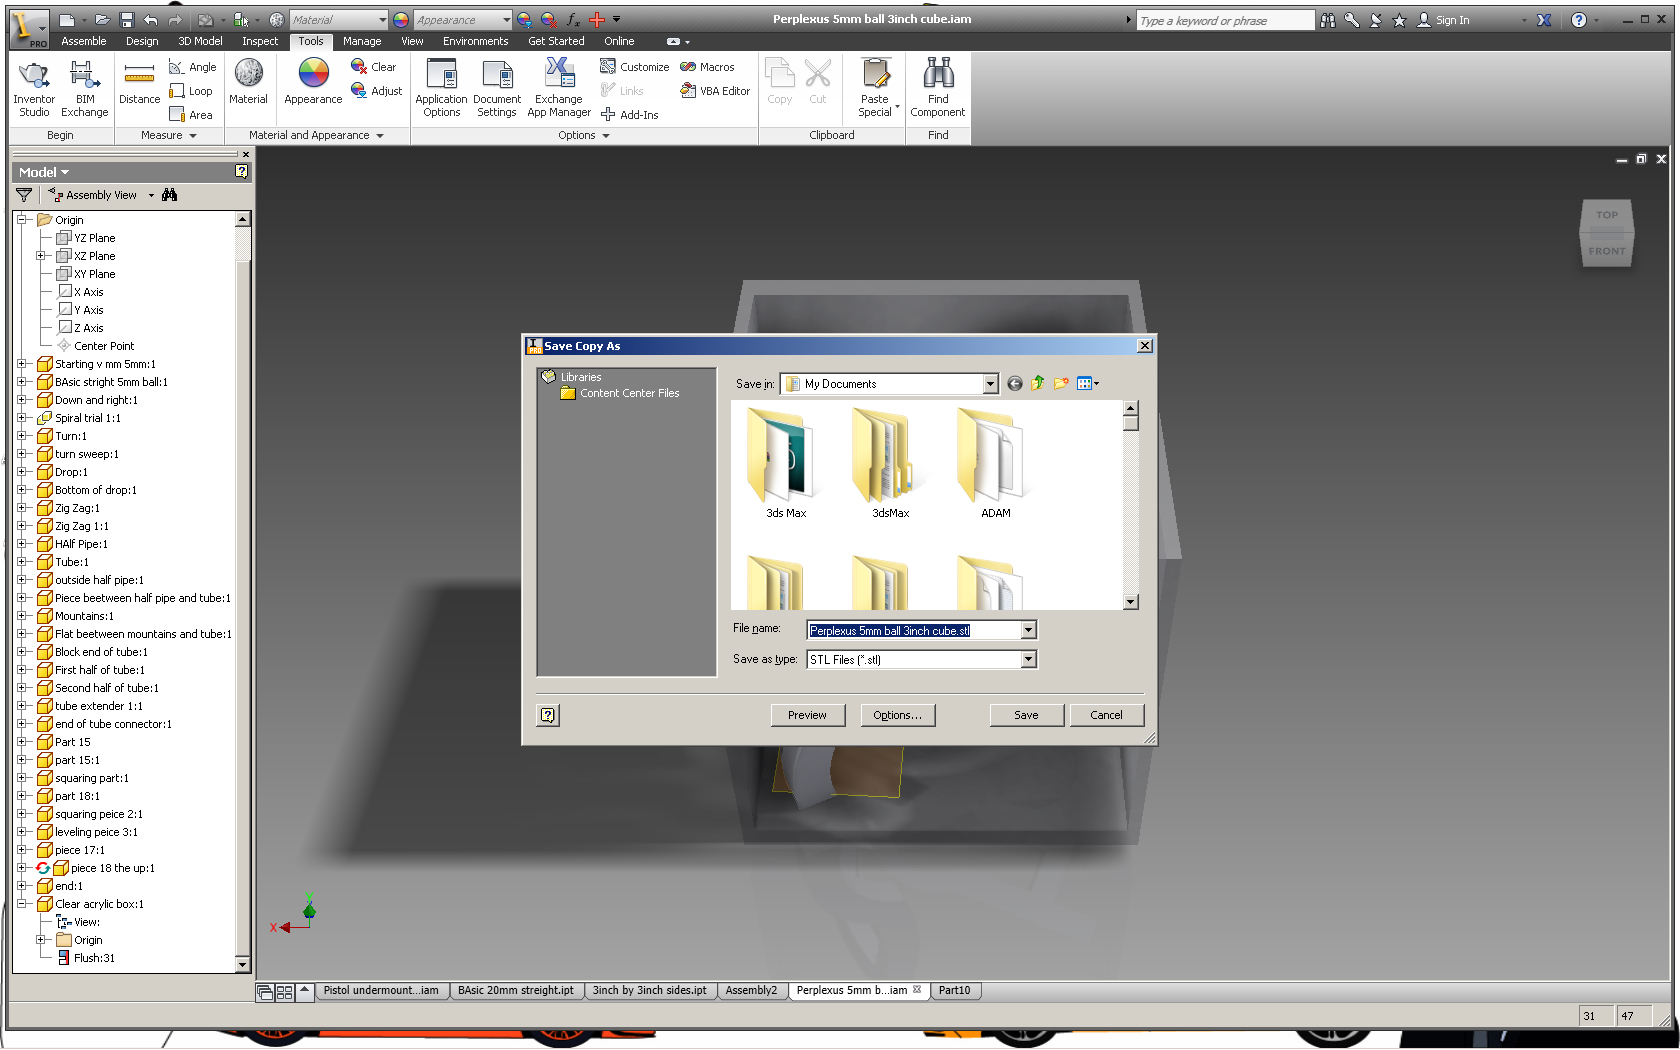Switch to the Manage ribbon tab
Screen dimensions: 1680x1050
point(362,41)
